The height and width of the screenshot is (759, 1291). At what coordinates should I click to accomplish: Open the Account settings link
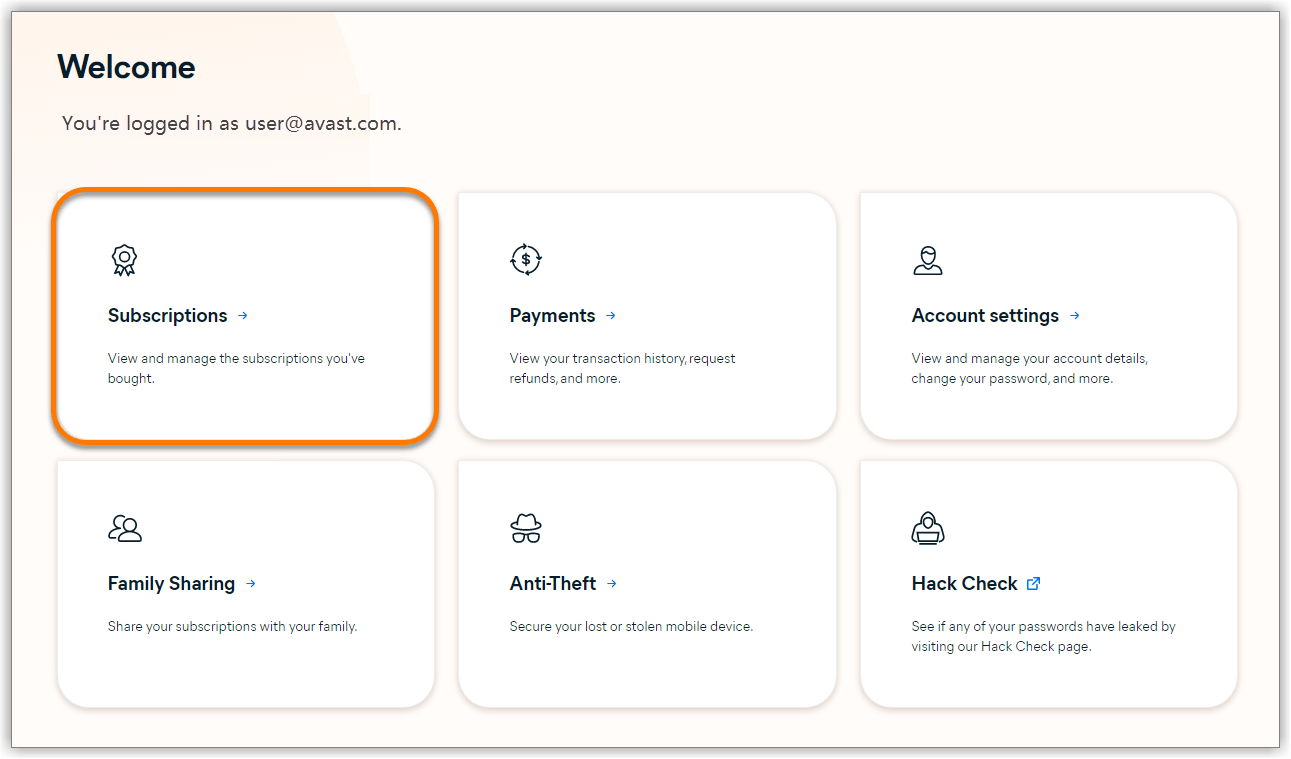coord(985,315)
